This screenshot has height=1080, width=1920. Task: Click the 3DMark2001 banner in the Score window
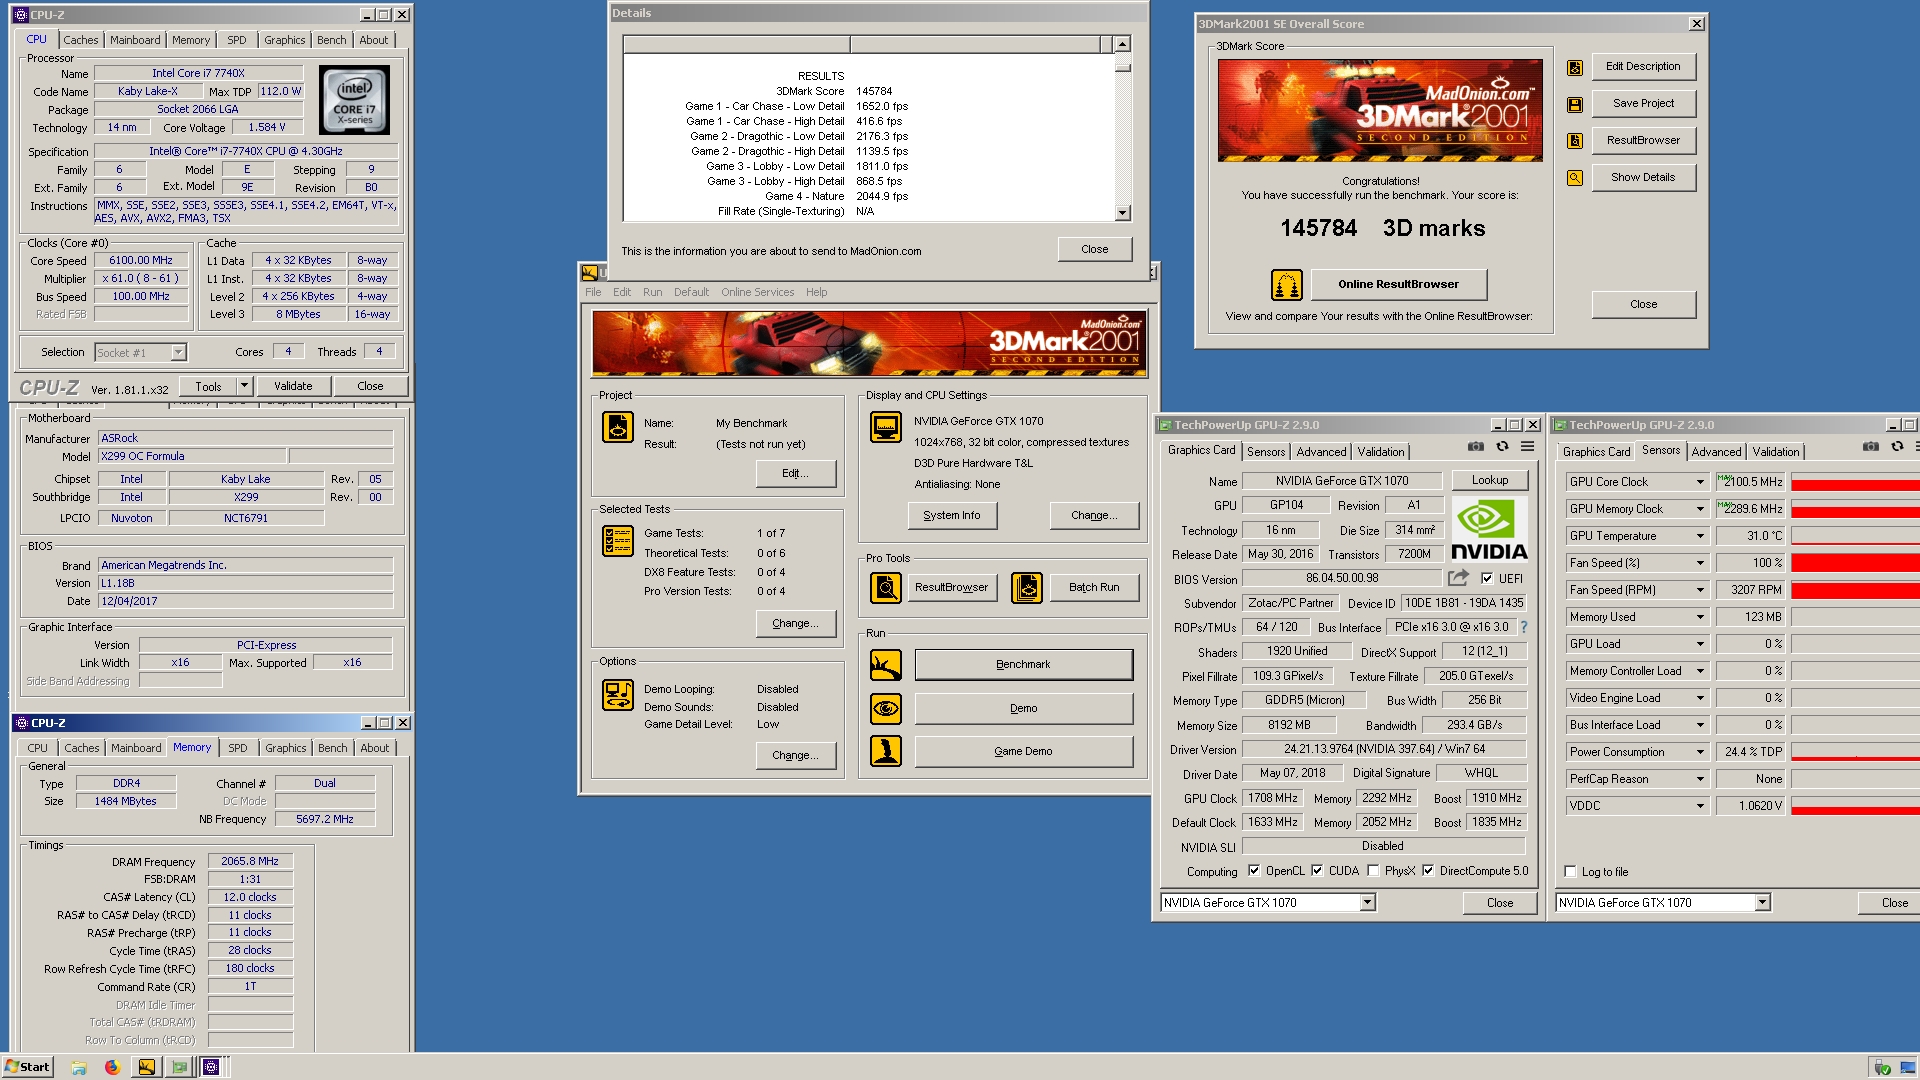coord(1380,110)
